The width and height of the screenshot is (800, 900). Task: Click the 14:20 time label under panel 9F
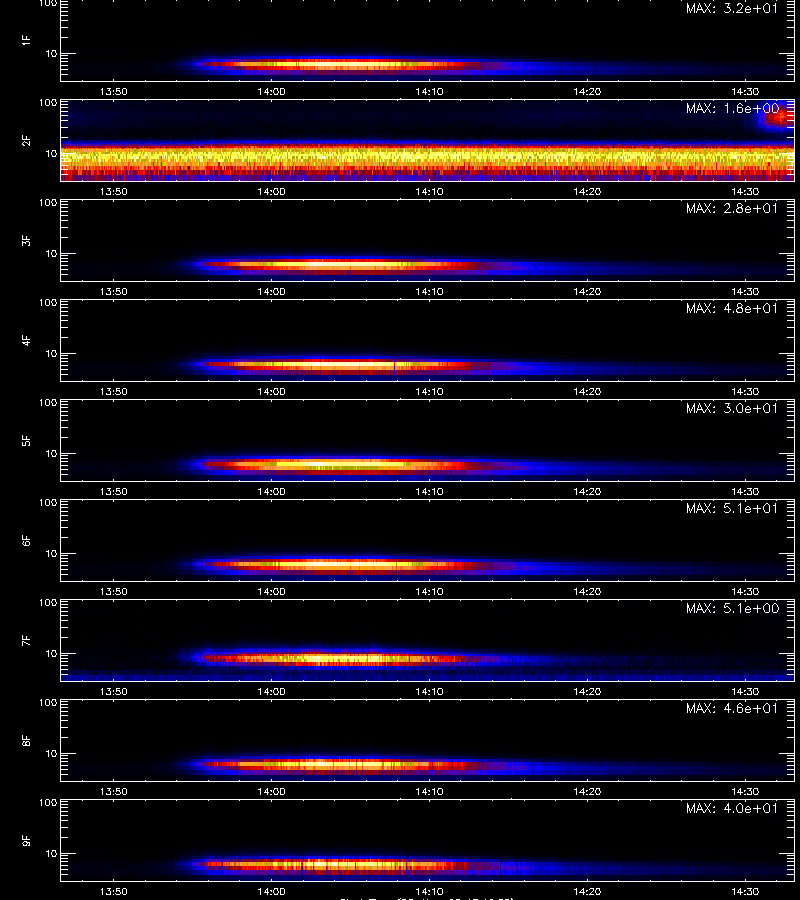tap(587, 892)
